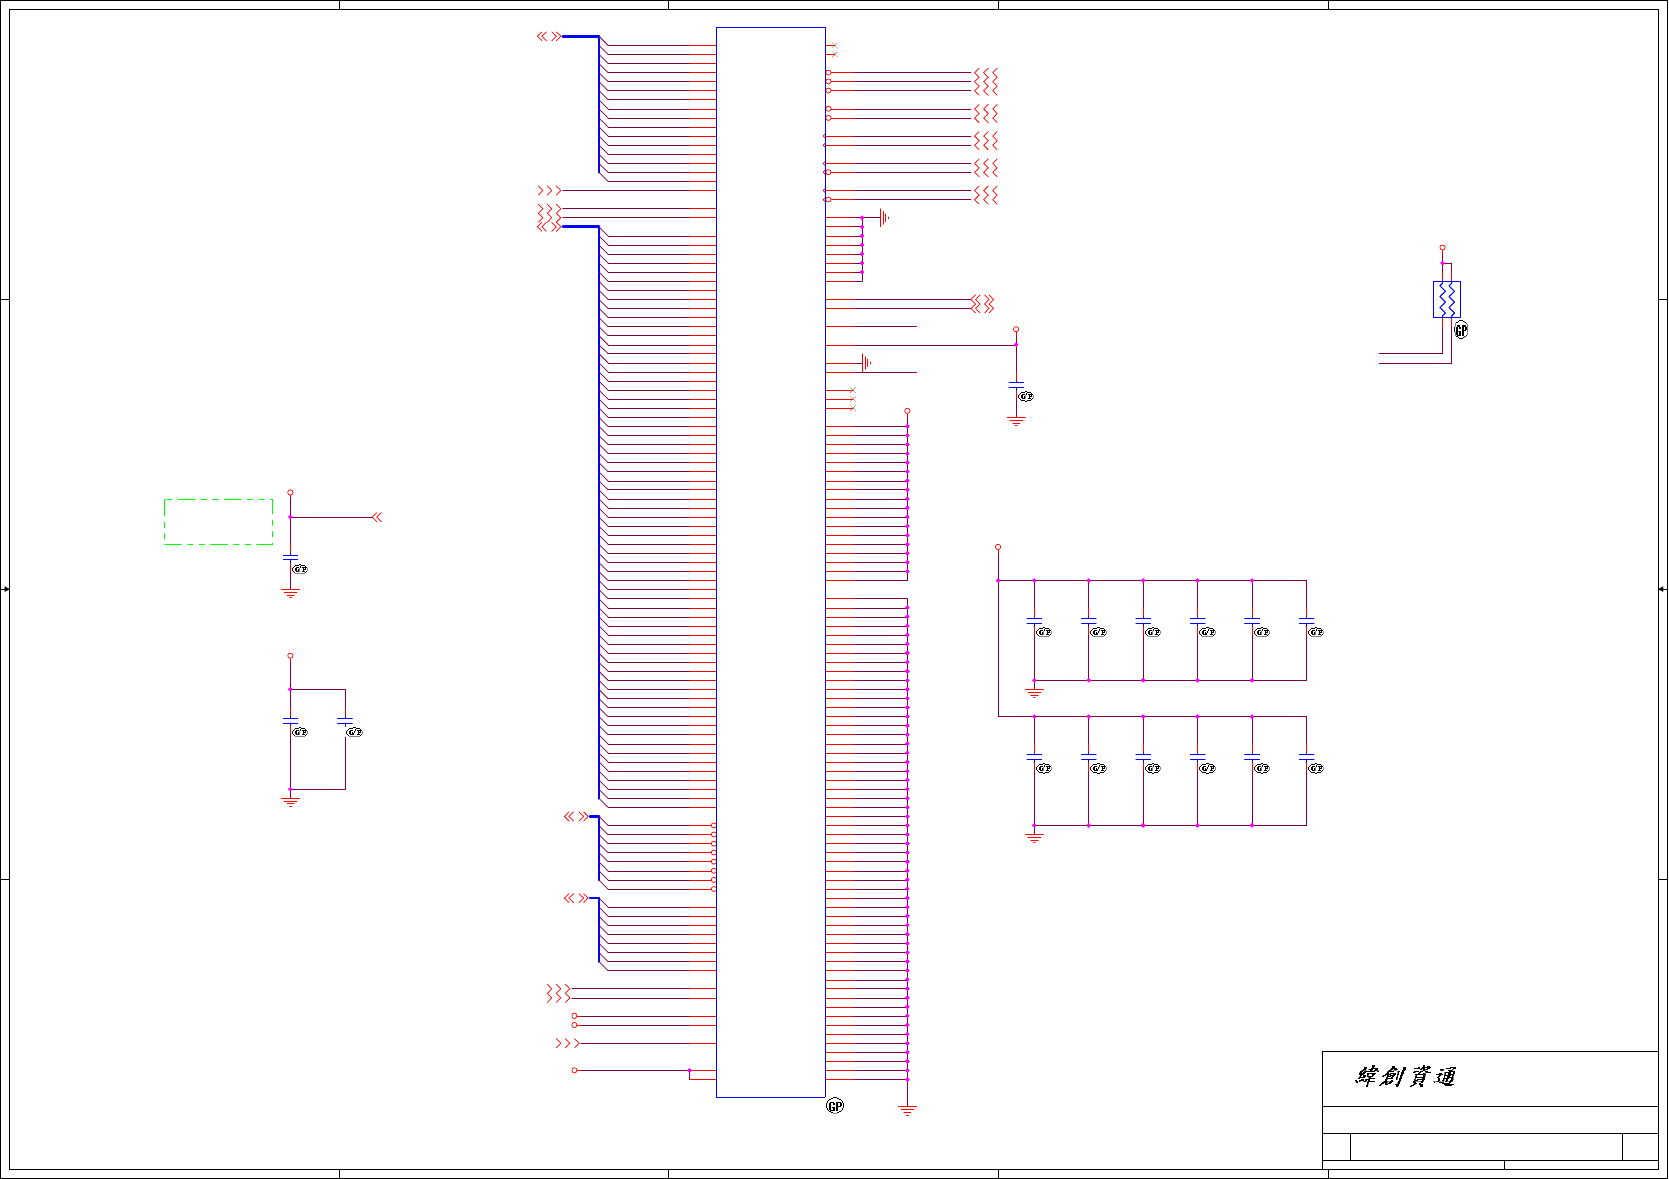1669x1179 pixels.
Task: Click the power node above the resistor network
Action: tap(1442, 247)
